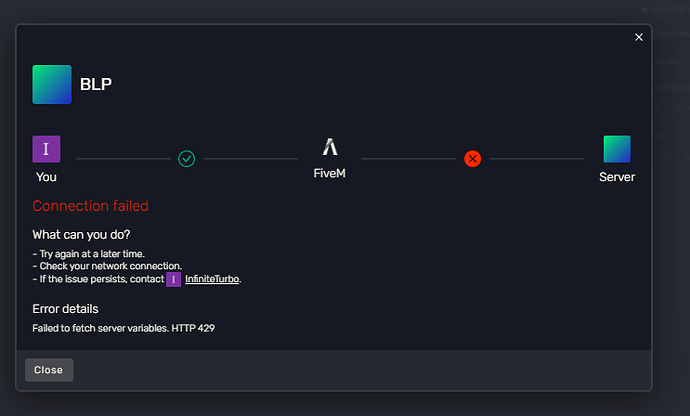Click the 'FiveM' label text
690x416 pixels.
click(x=330, y=173)
